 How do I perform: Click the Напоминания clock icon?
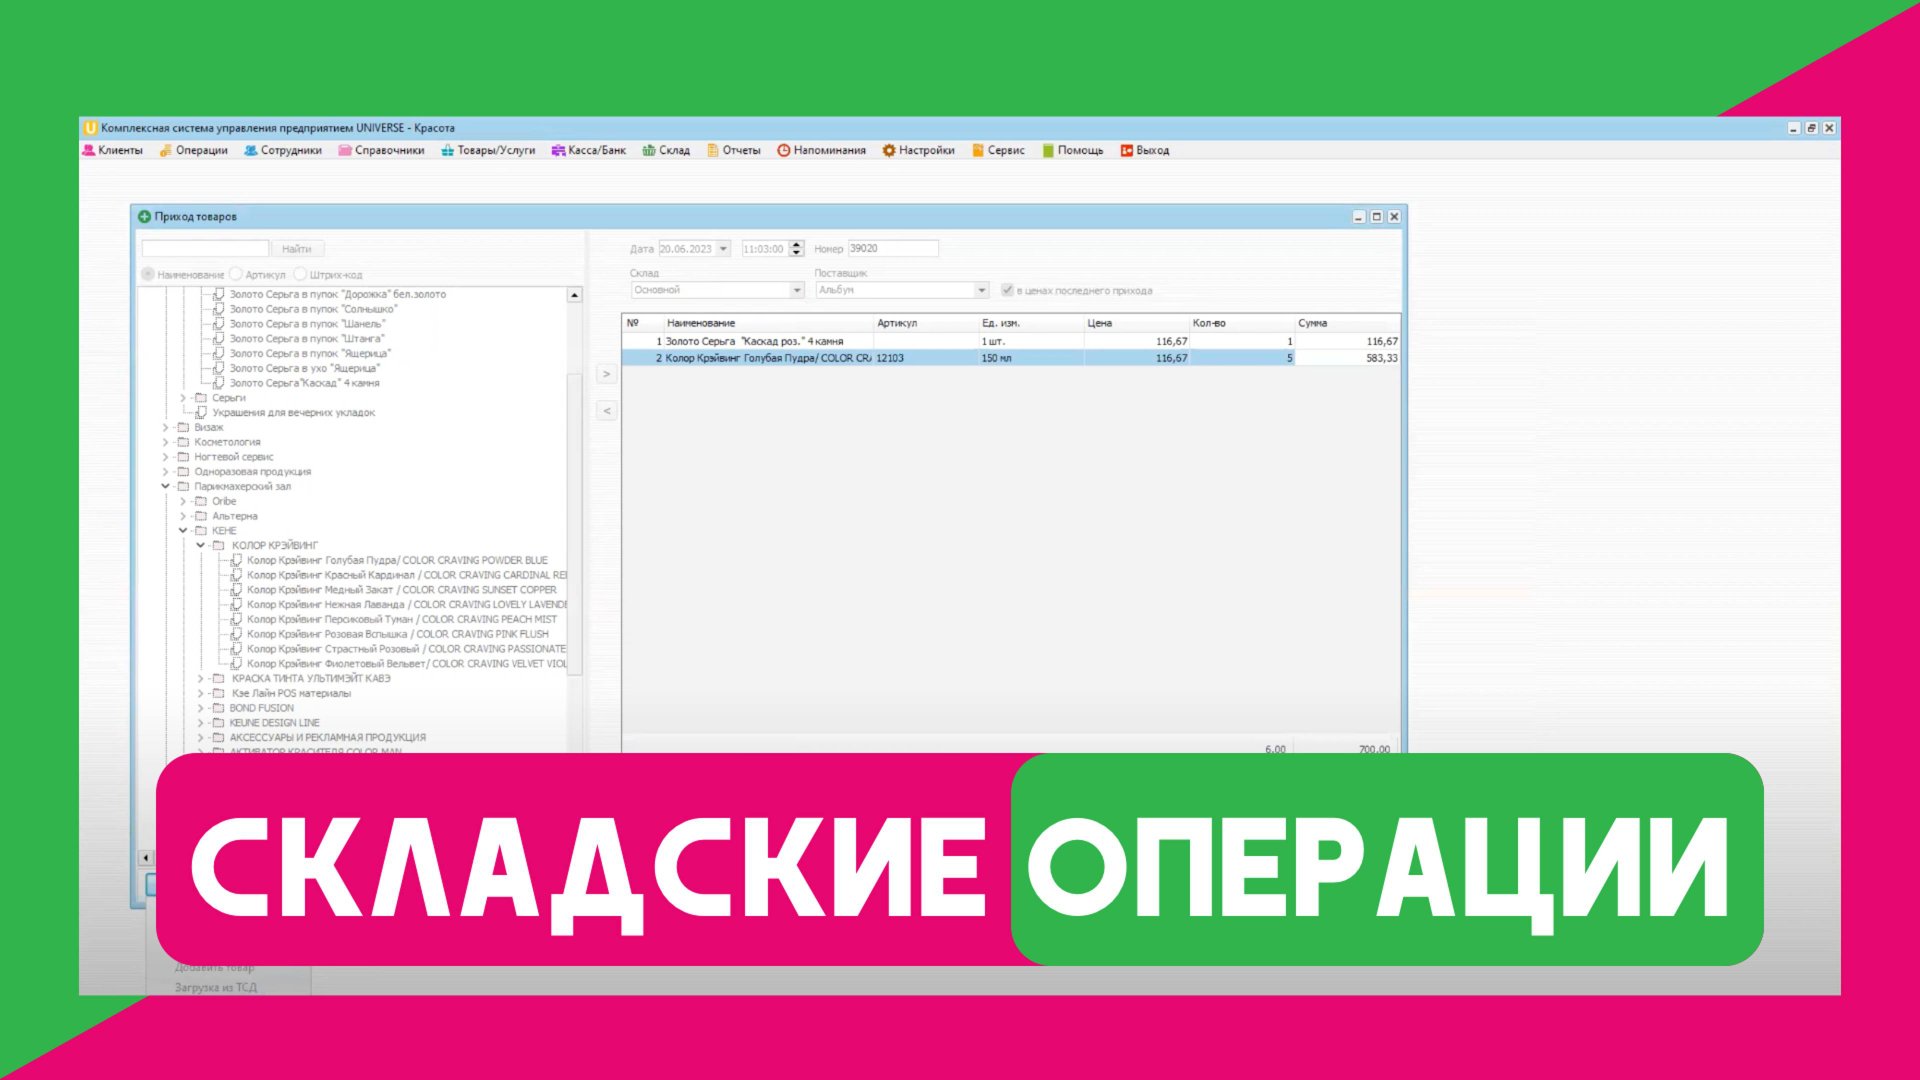pos(784,150)
